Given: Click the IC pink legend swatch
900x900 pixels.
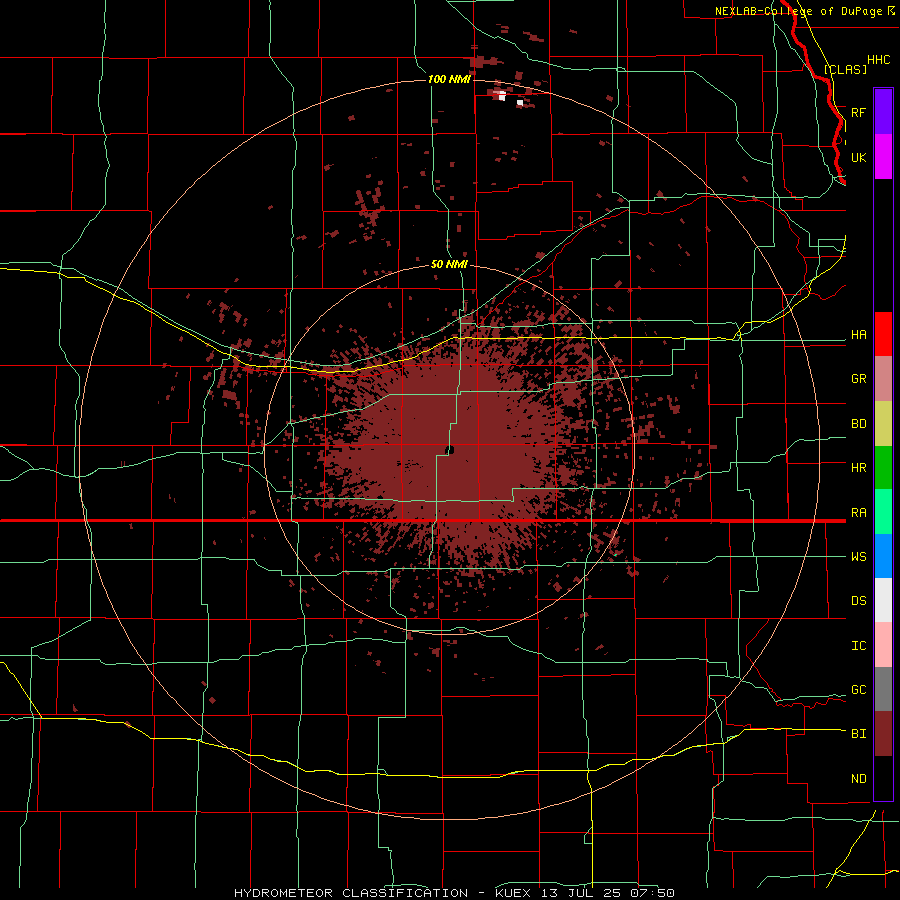Looking at the screenshot, I should click(x=883, y=645).
